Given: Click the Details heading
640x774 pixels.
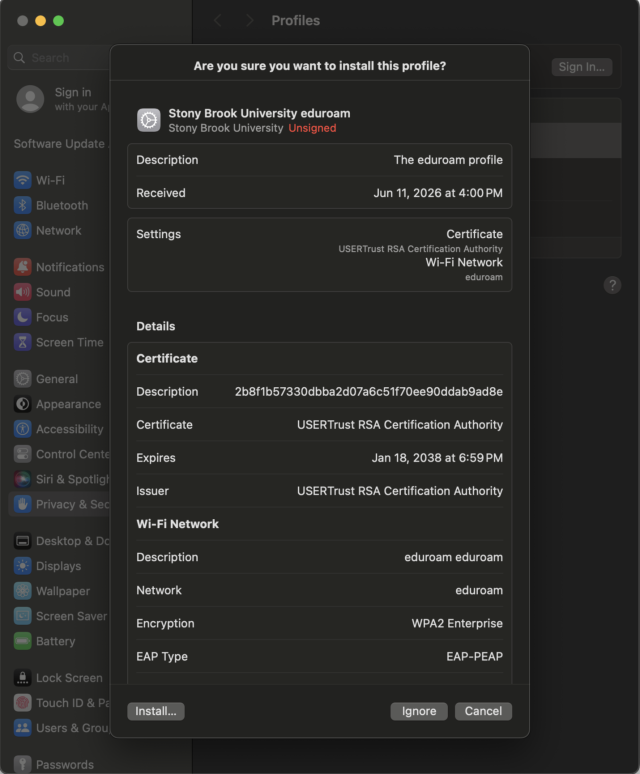Looking at the screenshot, I should click(x=155, y=326).
